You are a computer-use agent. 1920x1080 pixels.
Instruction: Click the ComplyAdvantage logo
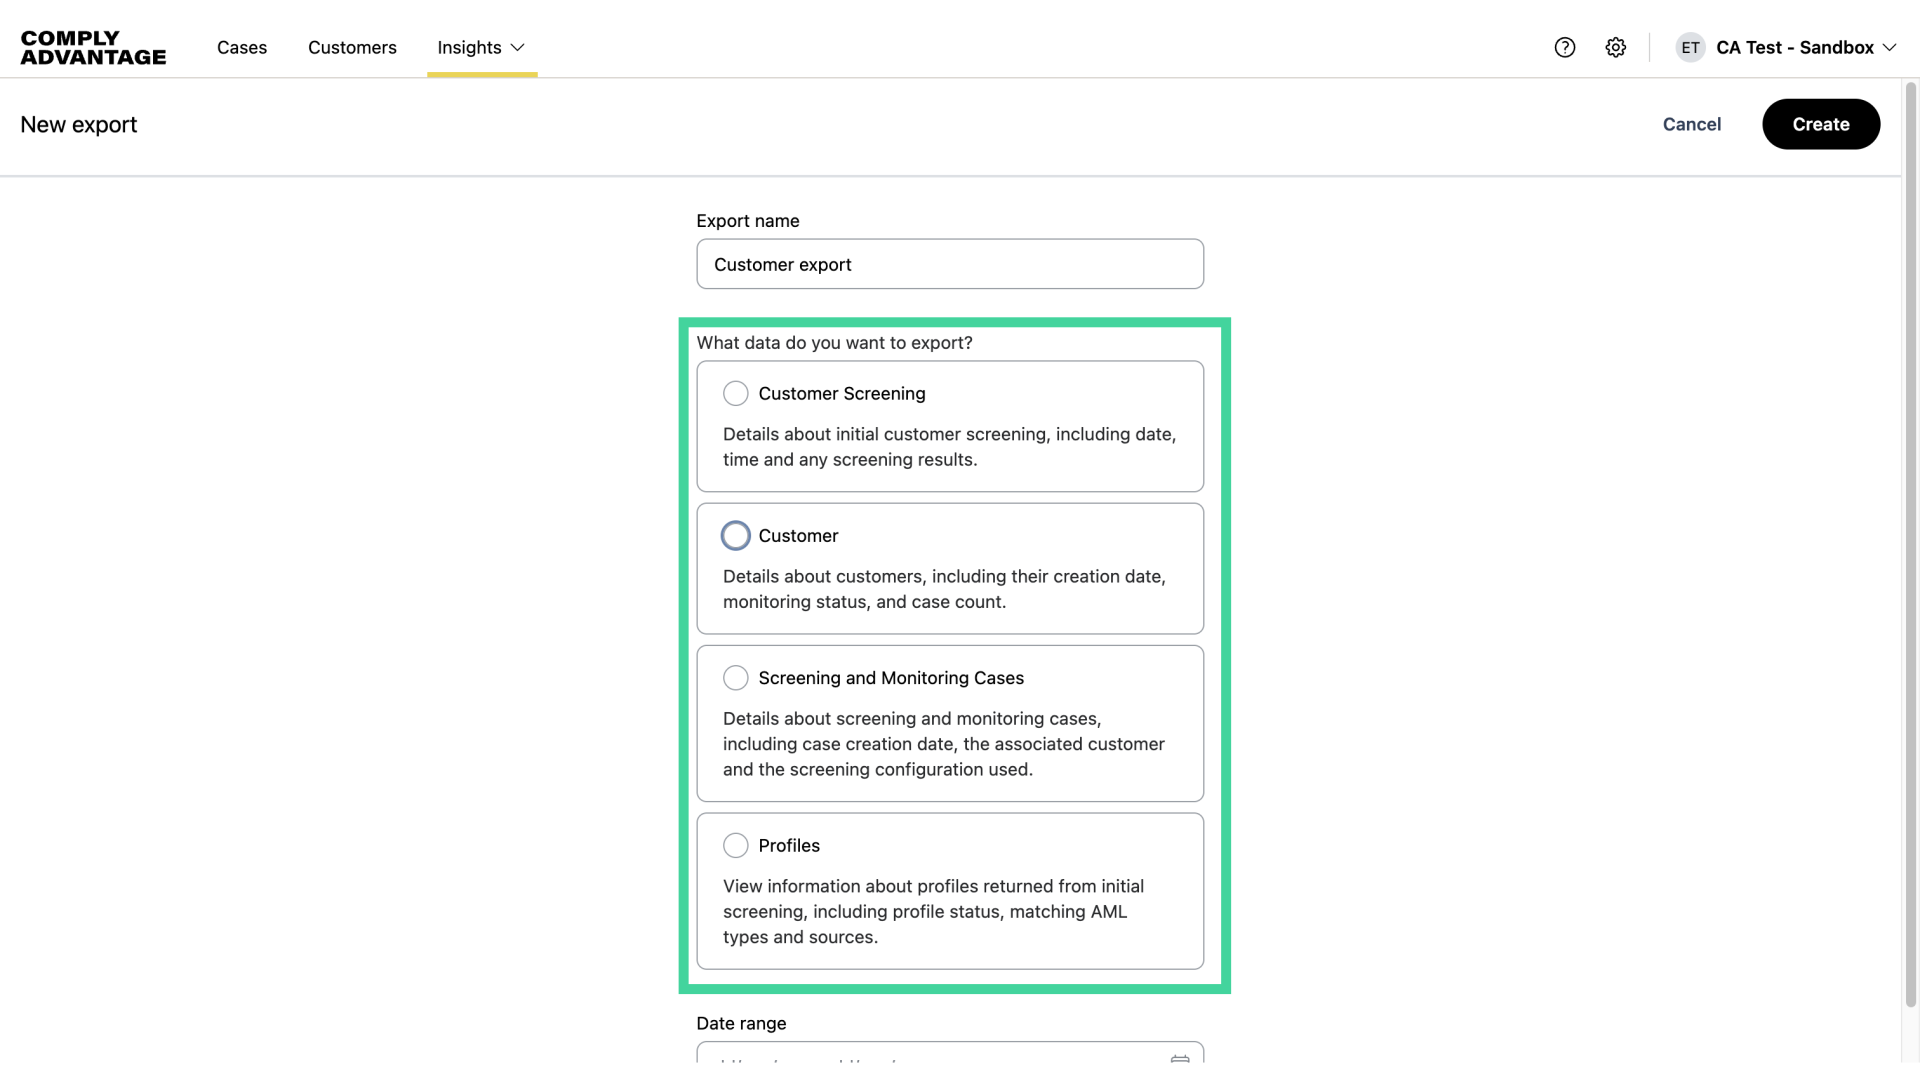click(92, 46)
